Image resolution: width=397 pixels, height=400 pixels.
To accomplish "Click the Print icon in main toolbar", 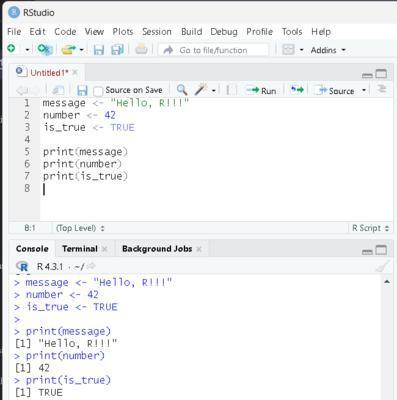I will (x=141, y=49).
